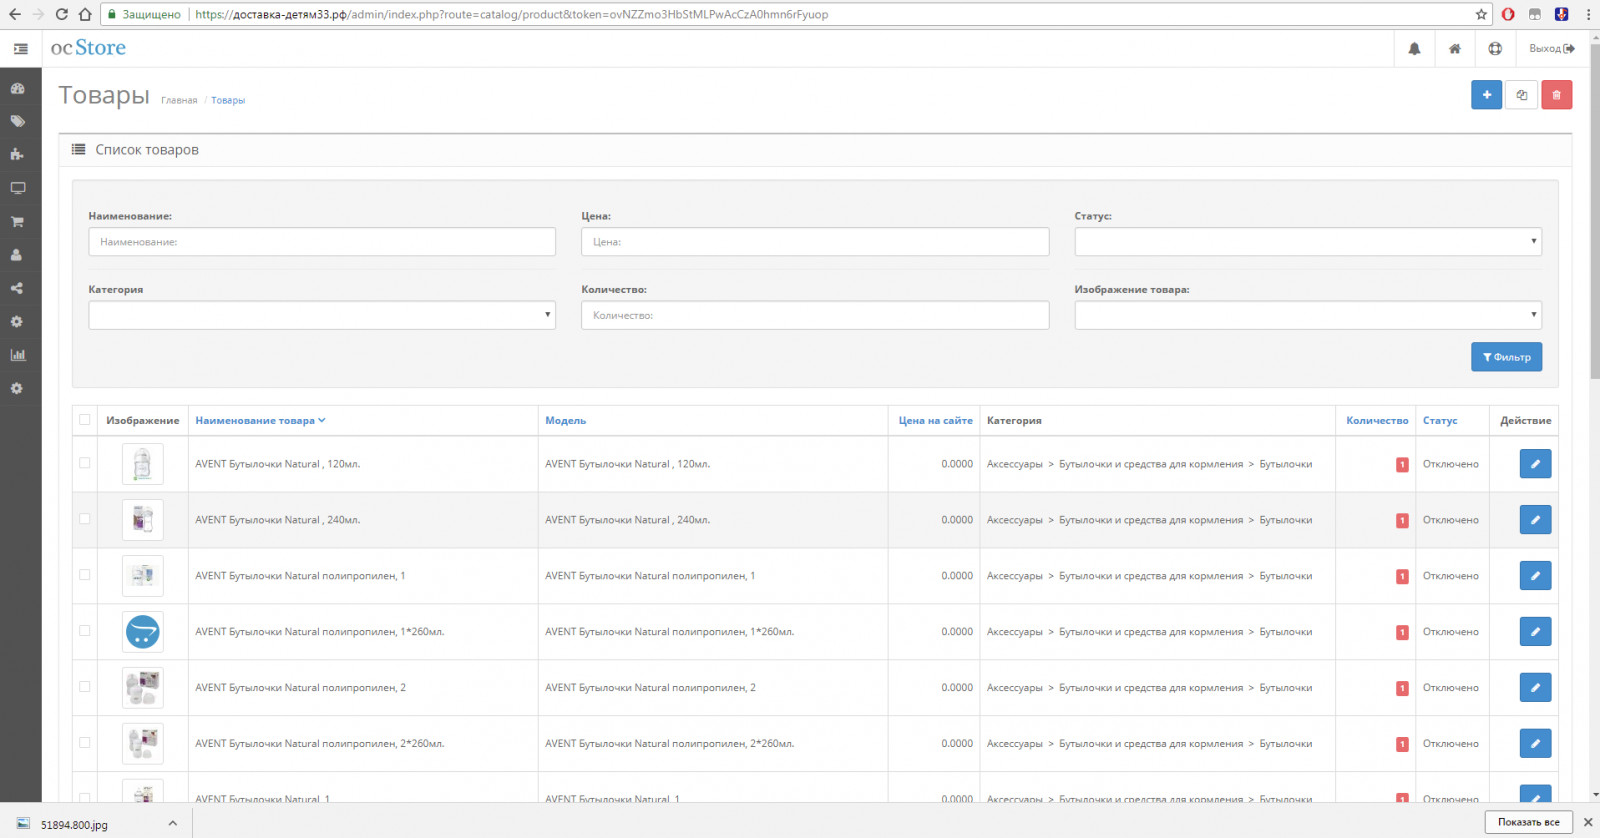Toggle the select-all checkbox in table header
The image size is (1600, 838).
(x=85, y=420)
